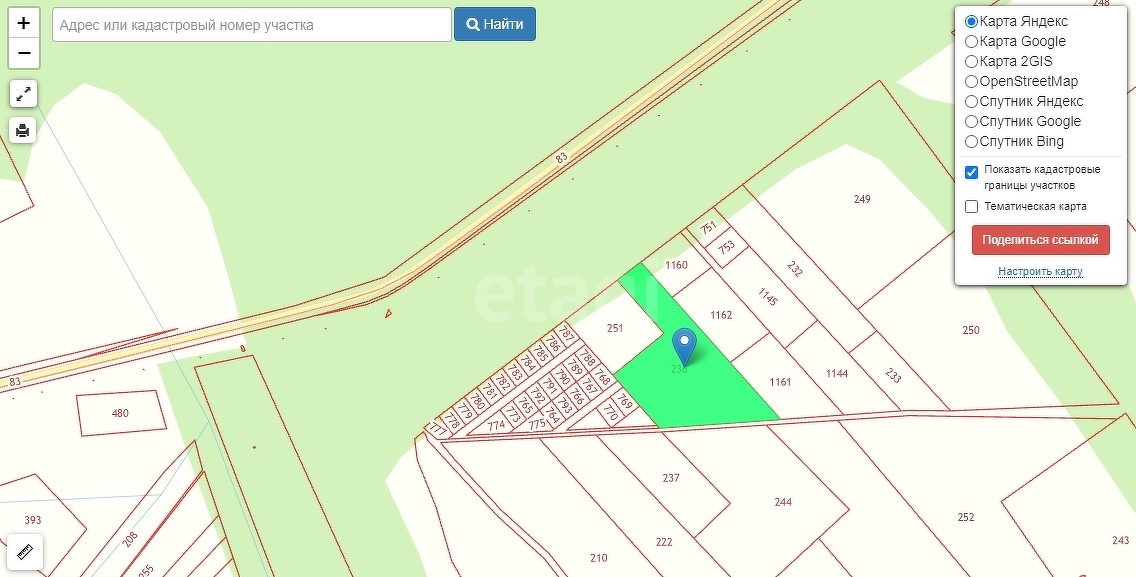This screenshot has width=1136, height=577.
Task: Click the print map icon
Action: tap(23, 130)
